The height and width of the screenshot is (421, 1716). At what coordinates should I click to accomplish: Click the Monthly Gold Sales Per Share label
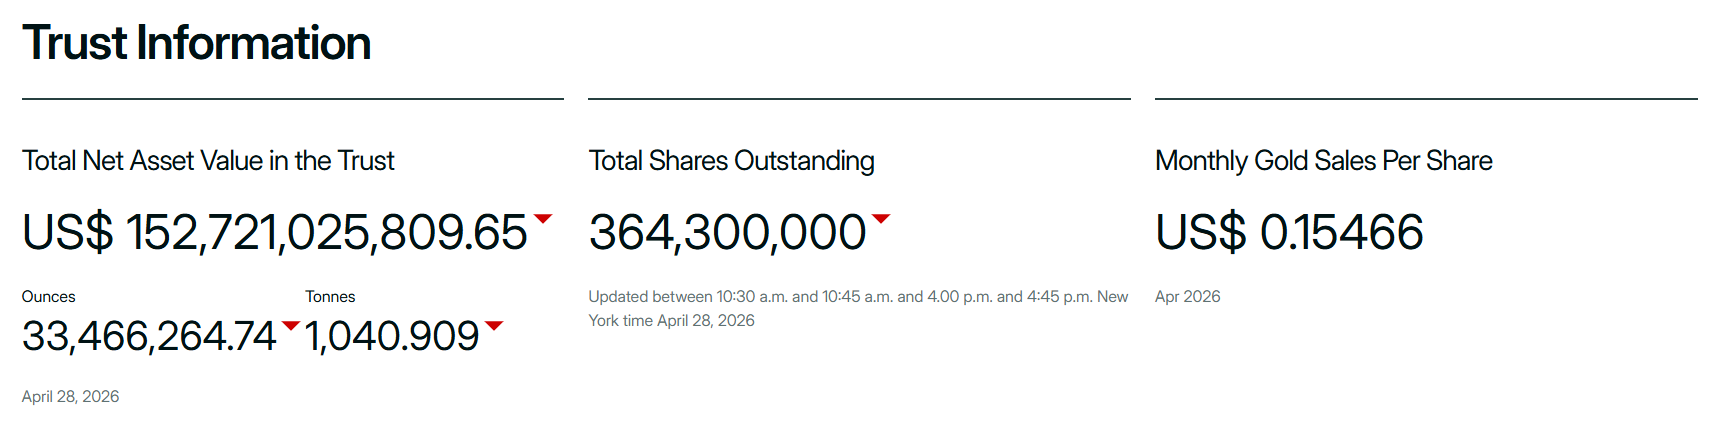tap(1323, 161)
